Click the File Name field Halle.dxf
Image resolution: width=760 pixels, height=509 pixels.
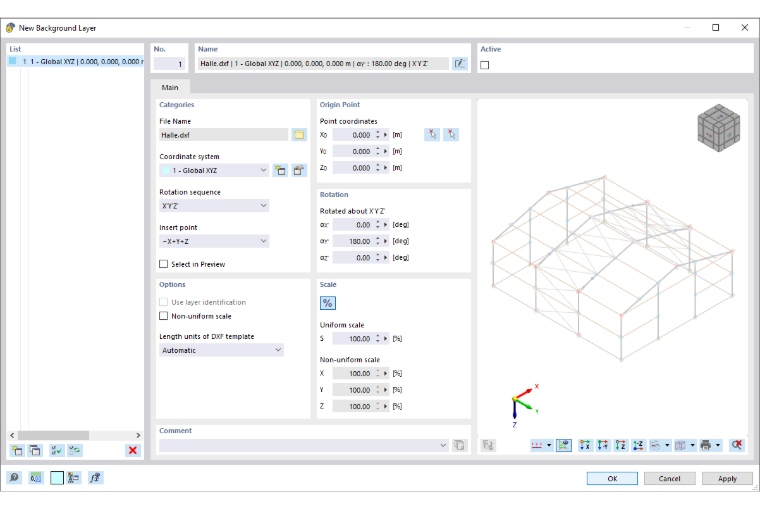[x=223, y=135]
